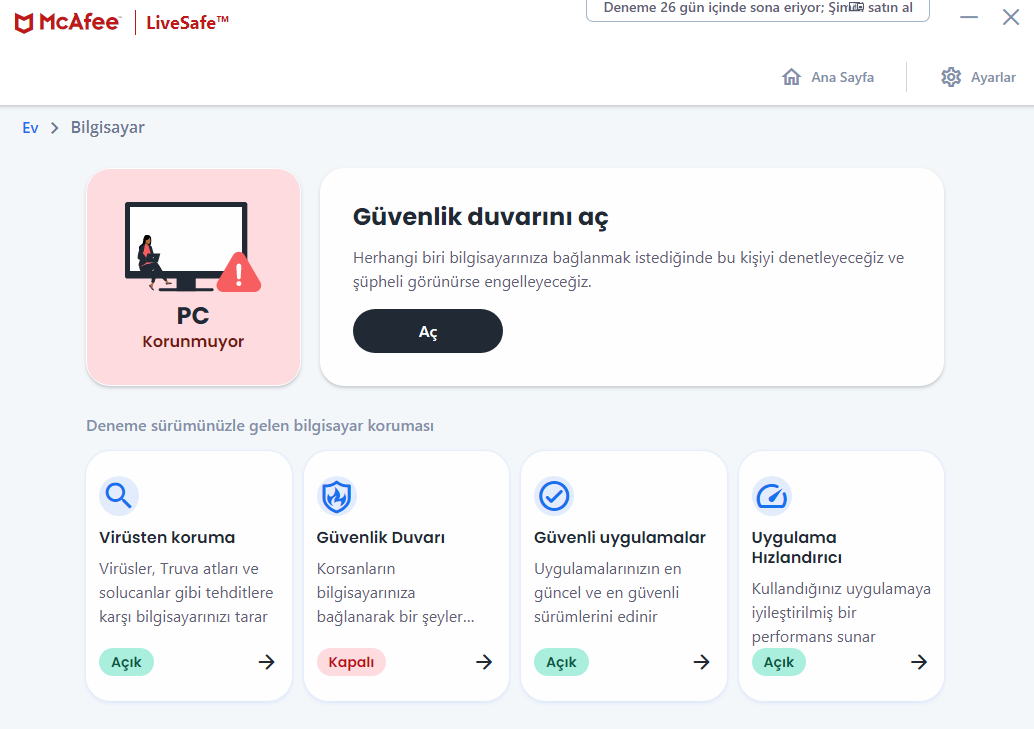Open Güvenli uygulamalar with its arrow
This screenshot has width=1034, height=729.
[x=702, y=662]
